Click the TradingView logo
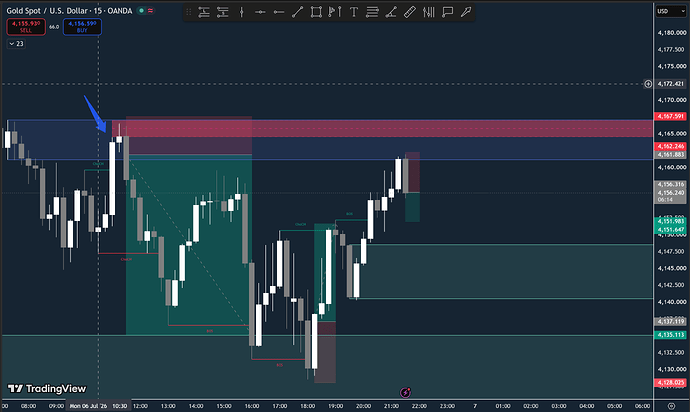This screenshot has width=690, height=412. (x=47, y=388)
